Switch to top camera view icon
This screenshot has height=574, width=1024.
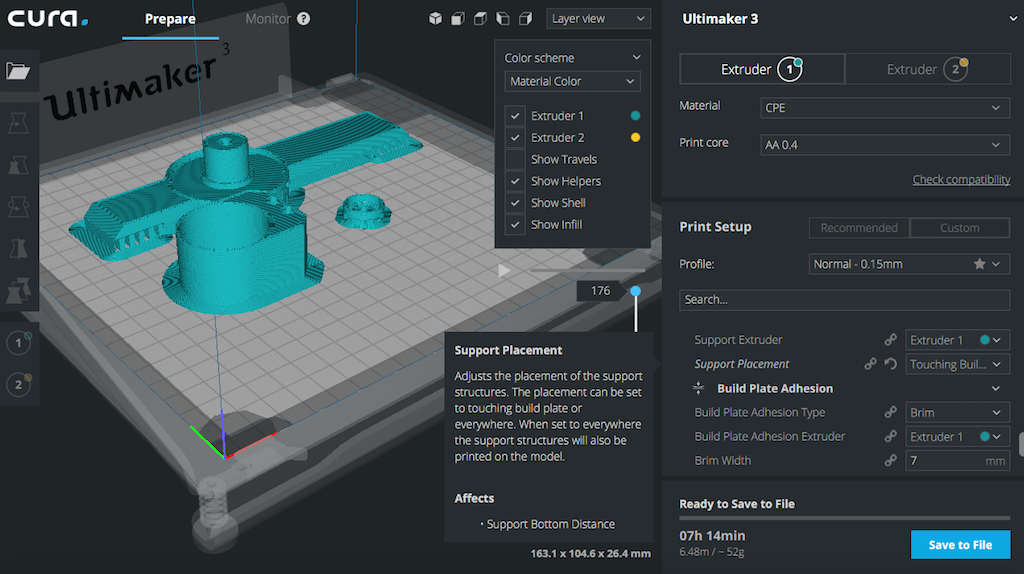point(480,19)
